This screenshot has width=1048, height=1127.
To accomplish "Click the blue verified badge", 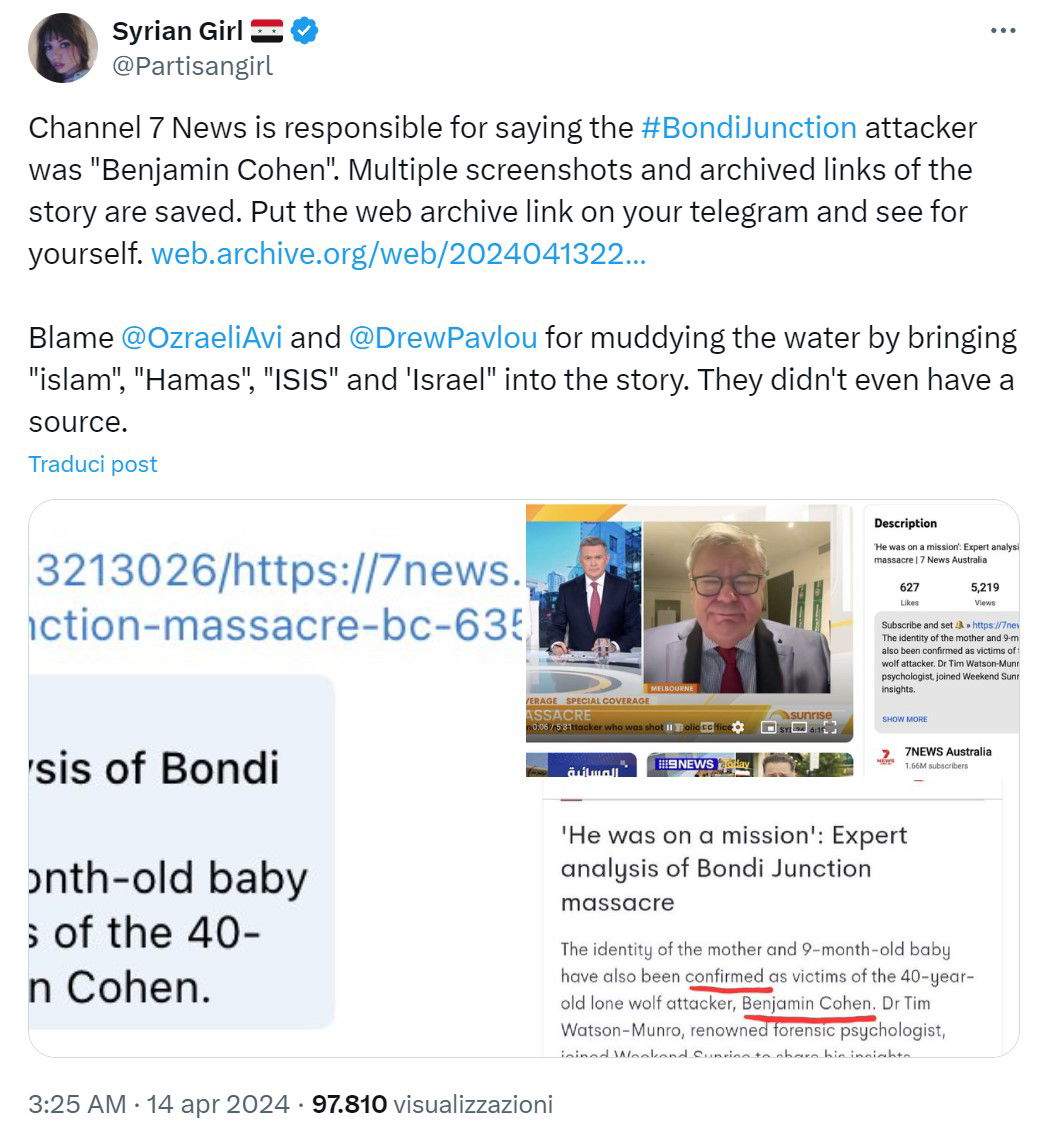I will [x=305, y=32].
